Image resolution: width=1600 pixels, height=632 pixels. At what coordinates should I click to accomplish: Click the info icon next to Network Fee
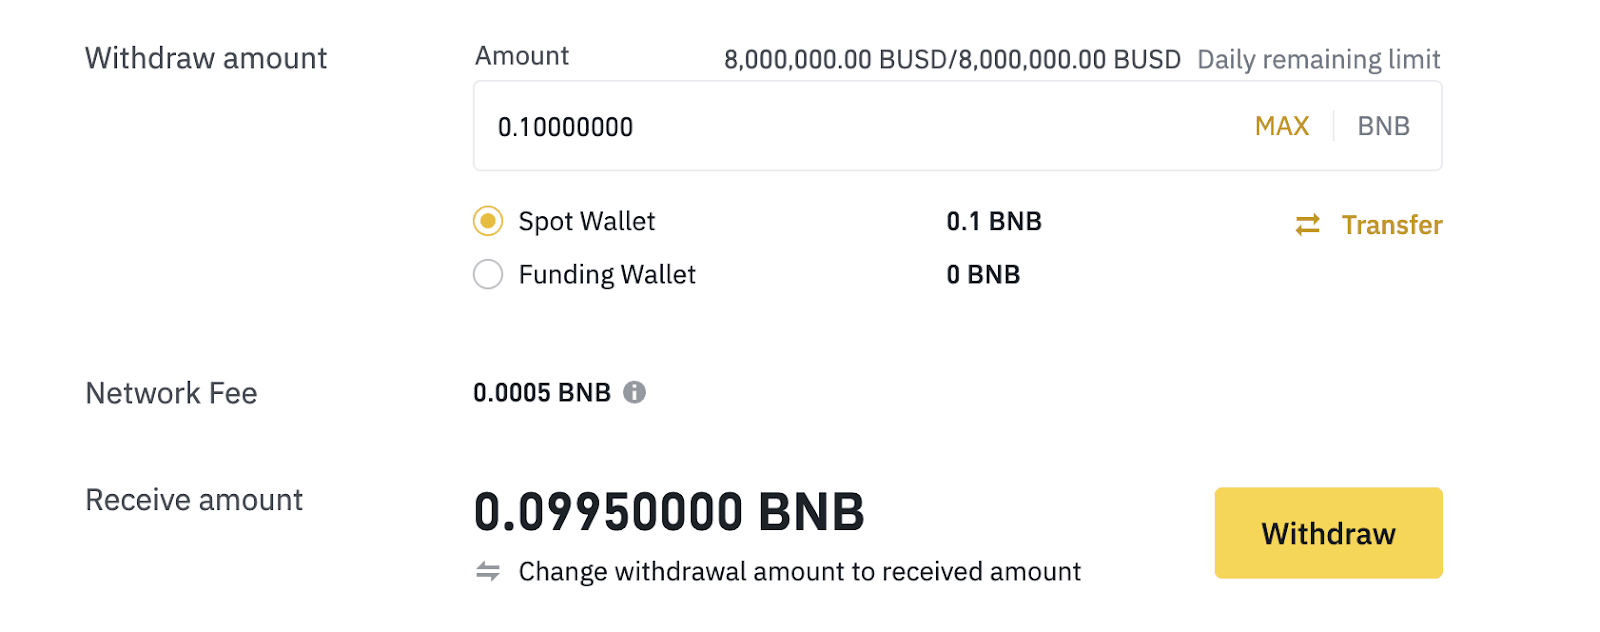634,393
